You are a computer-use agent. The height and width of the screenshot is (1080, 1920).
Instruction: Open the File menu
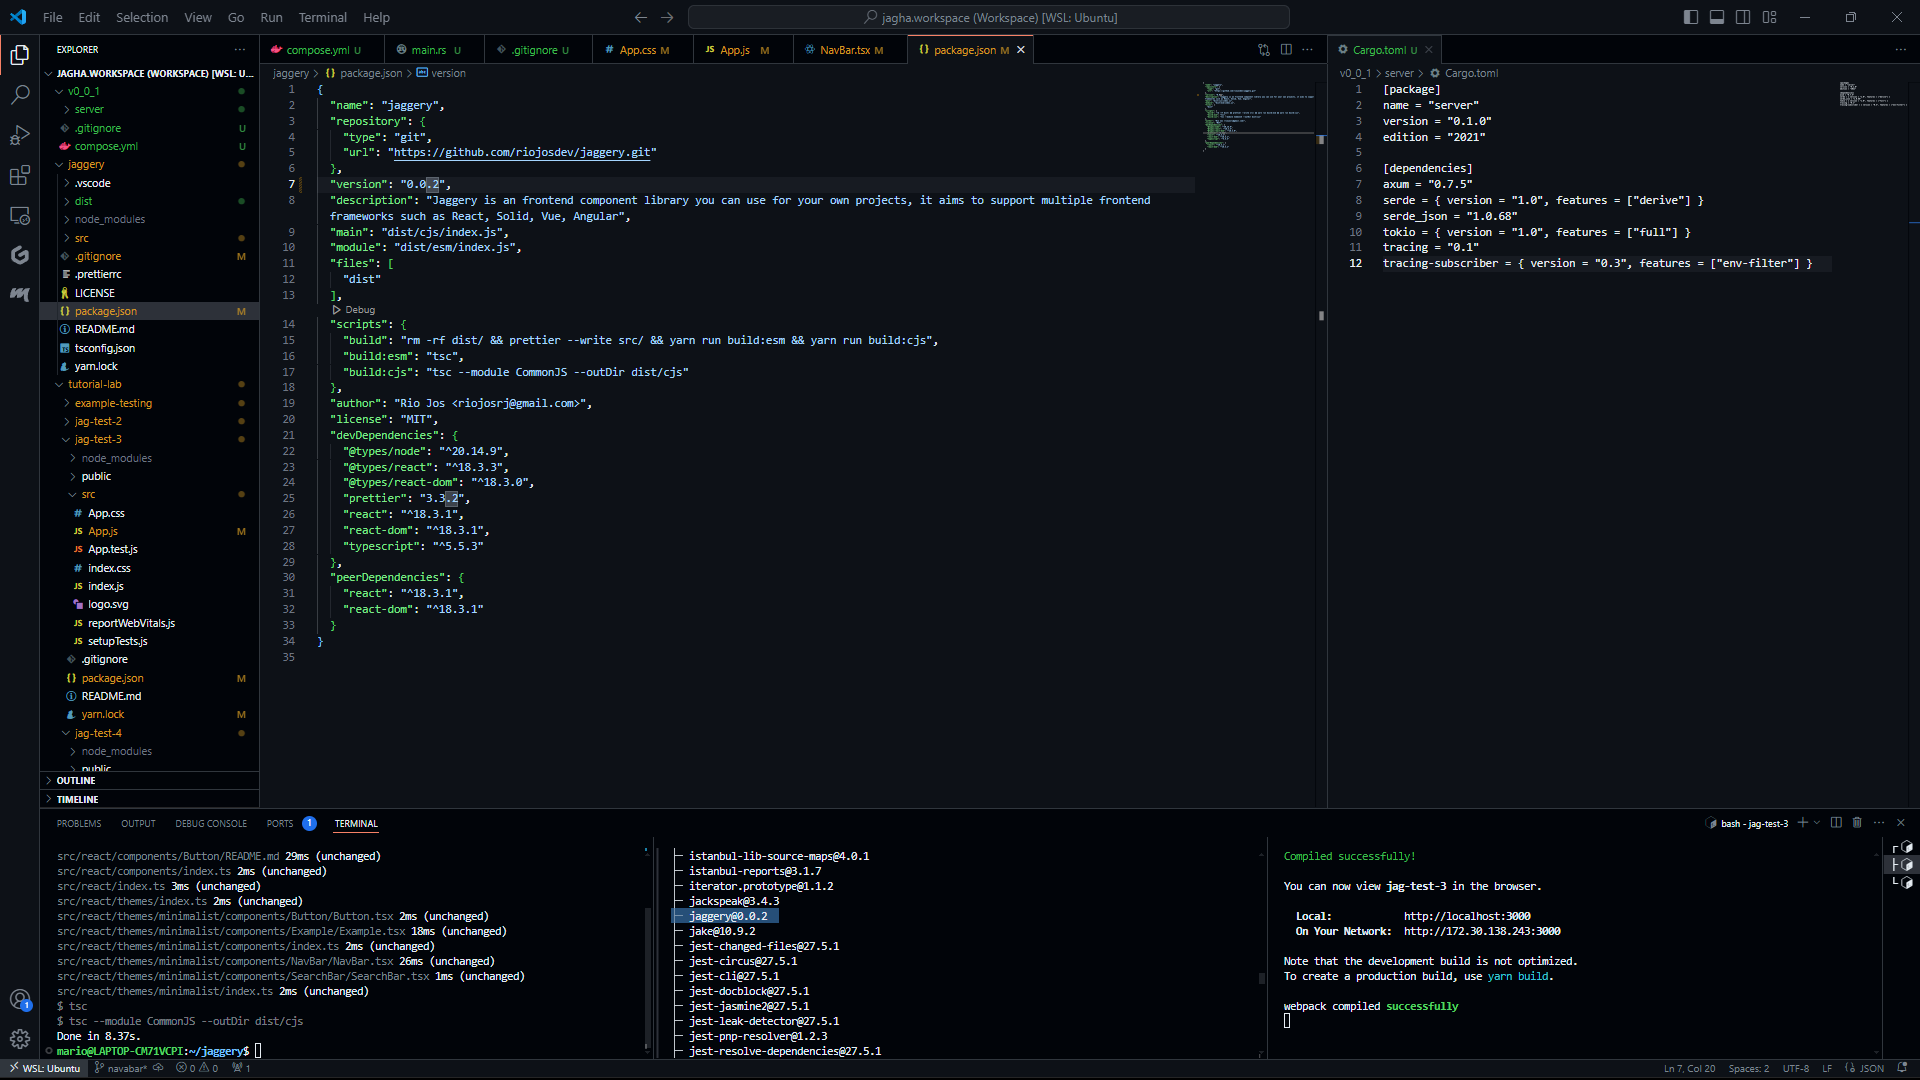tap(52, 17)
